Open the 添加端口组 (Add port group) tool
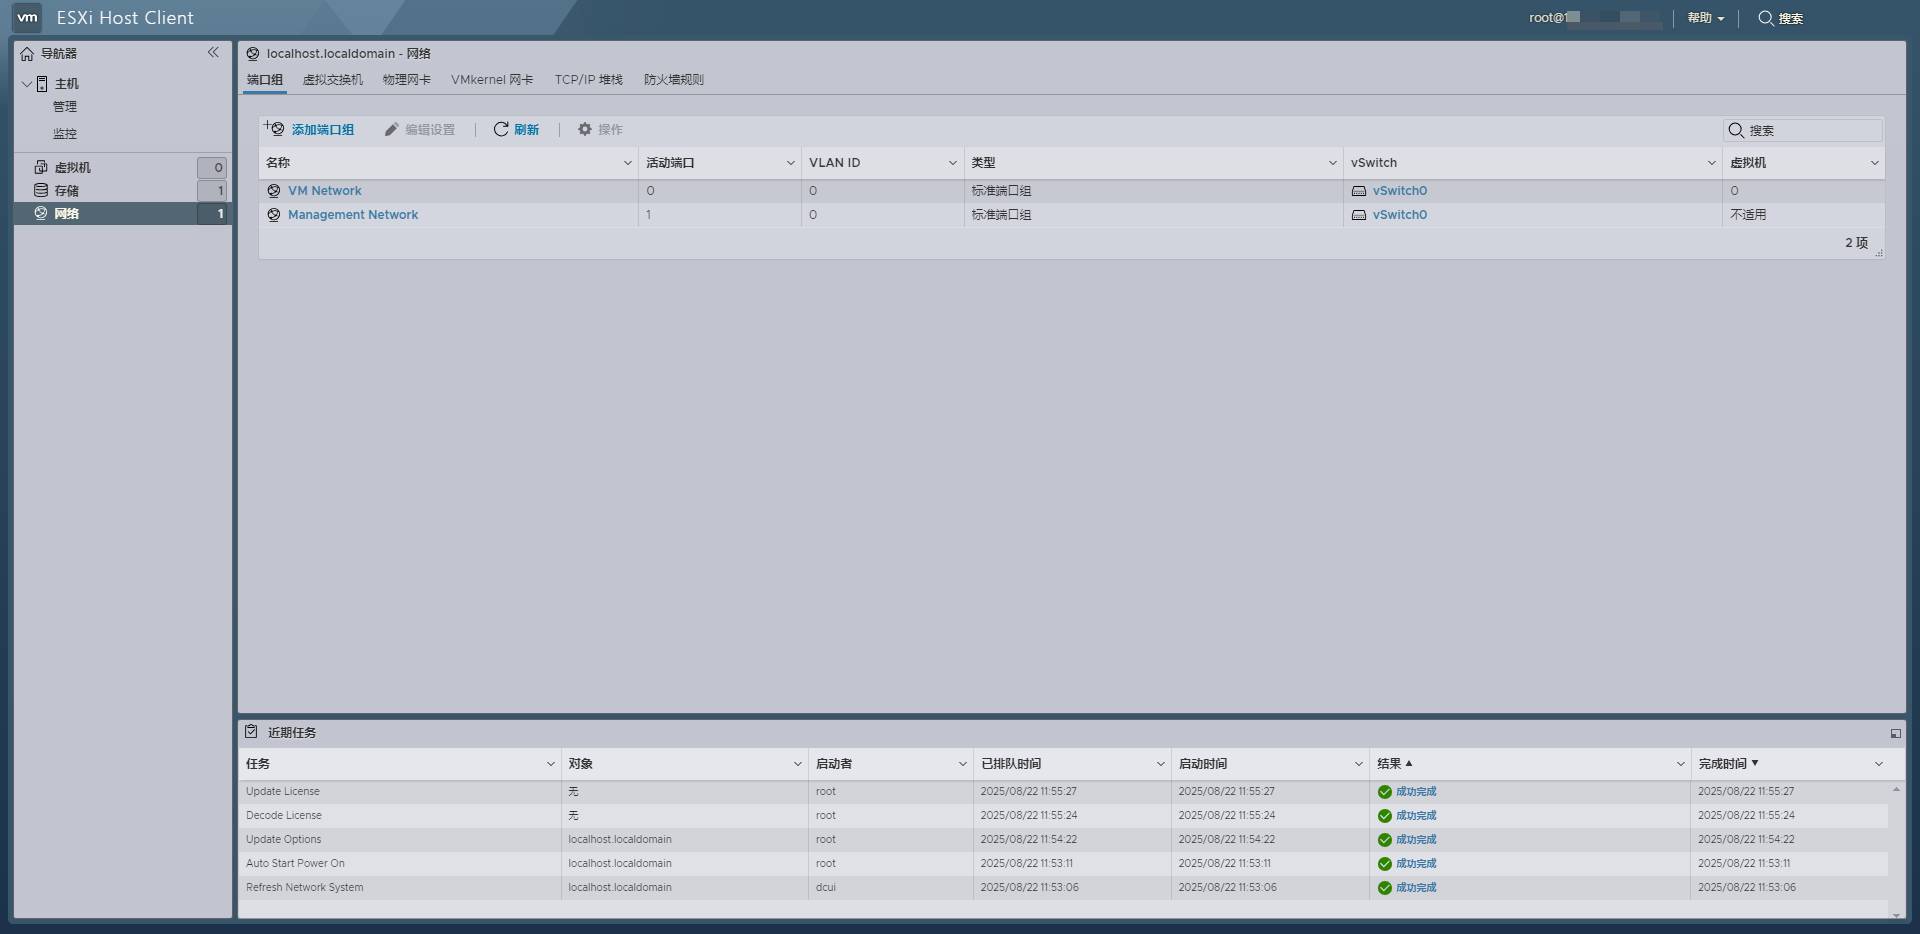 click(x=322, y=129)
